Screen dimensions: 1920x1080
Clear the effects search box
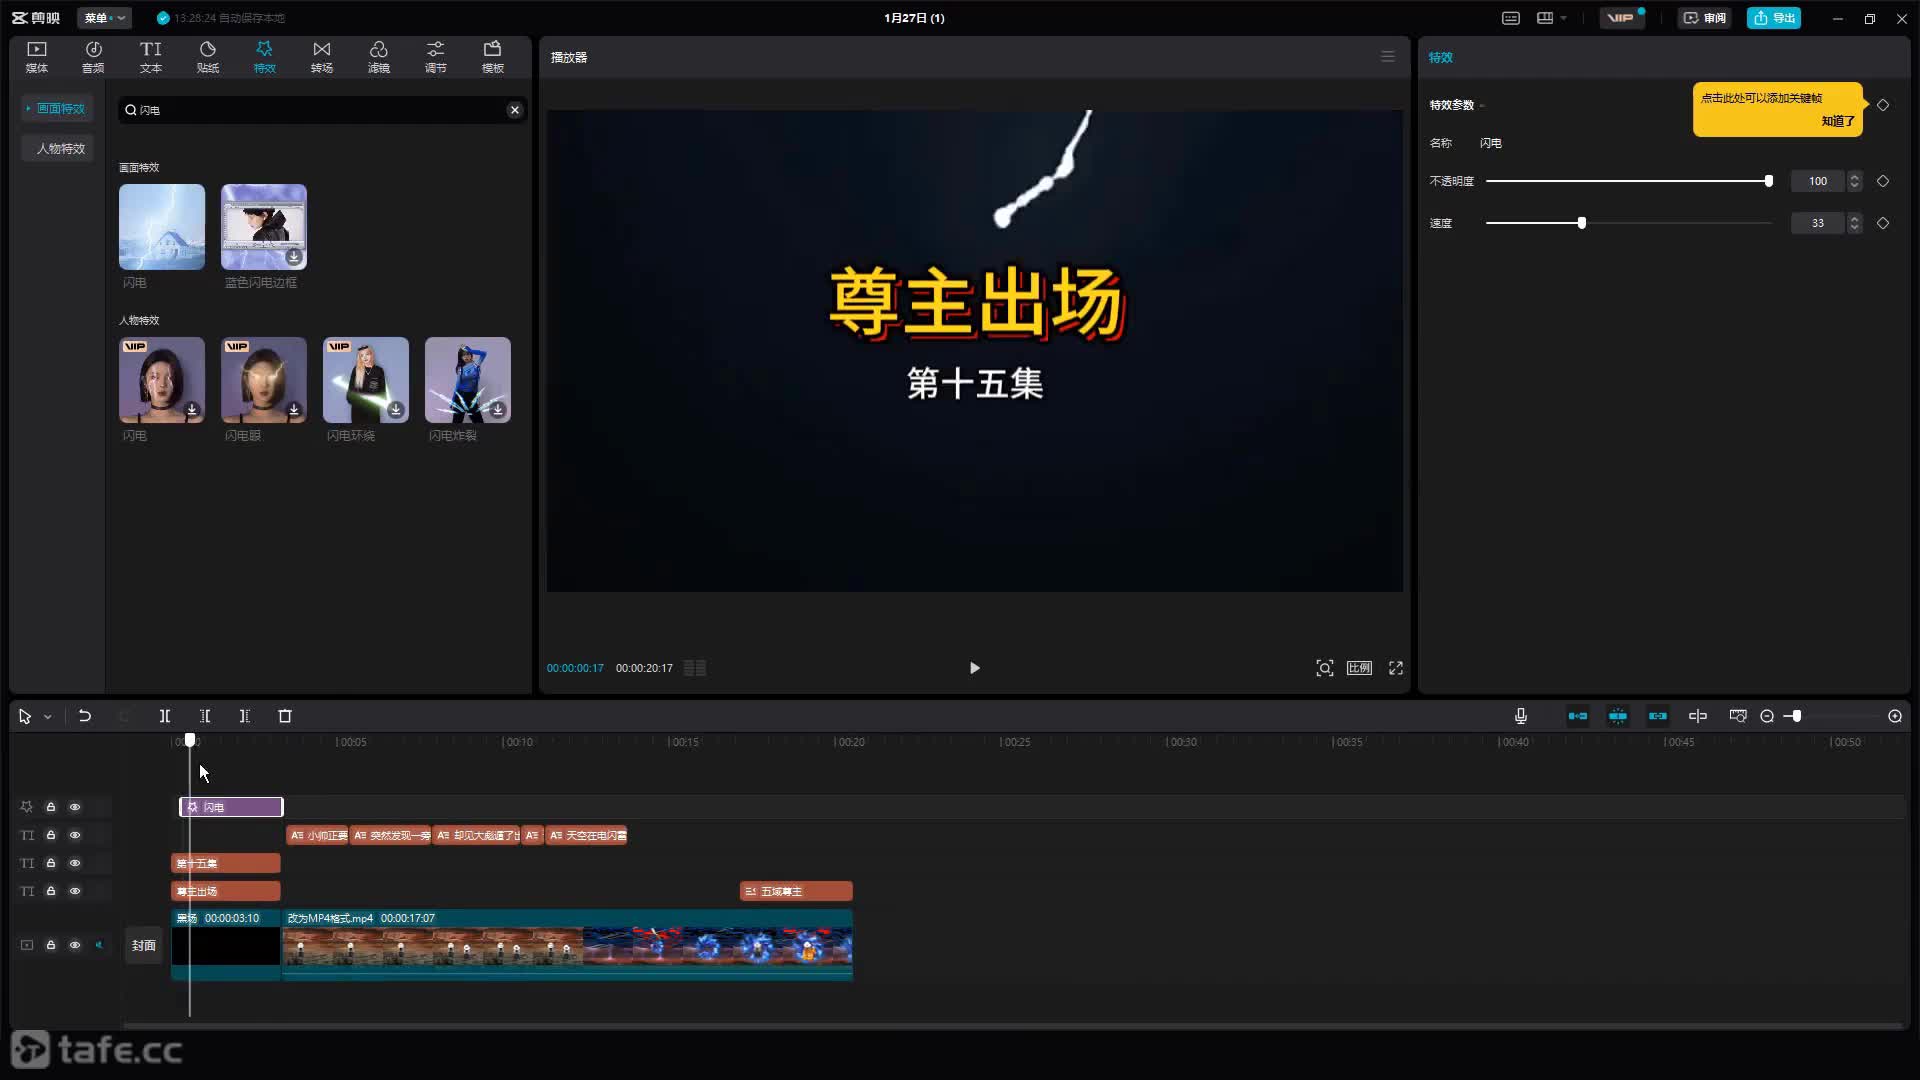pos(514,110)
